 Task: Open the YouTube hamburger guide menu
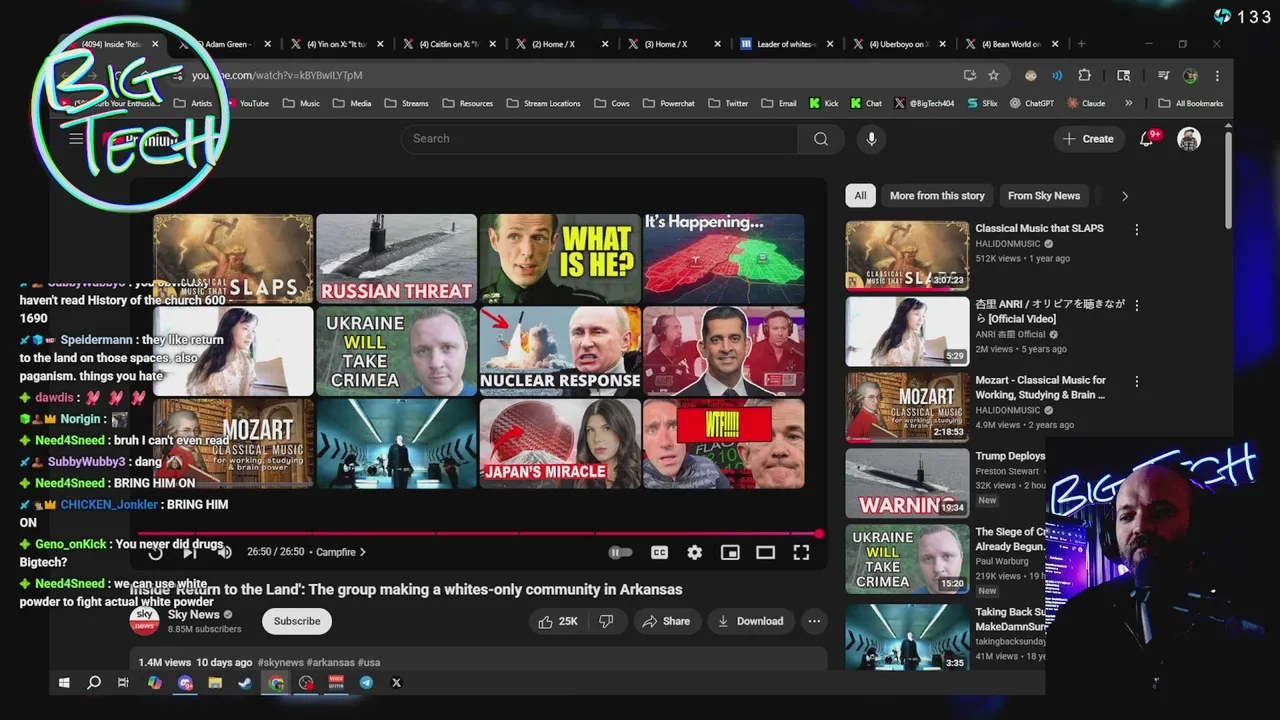click(x=76, y=139)
